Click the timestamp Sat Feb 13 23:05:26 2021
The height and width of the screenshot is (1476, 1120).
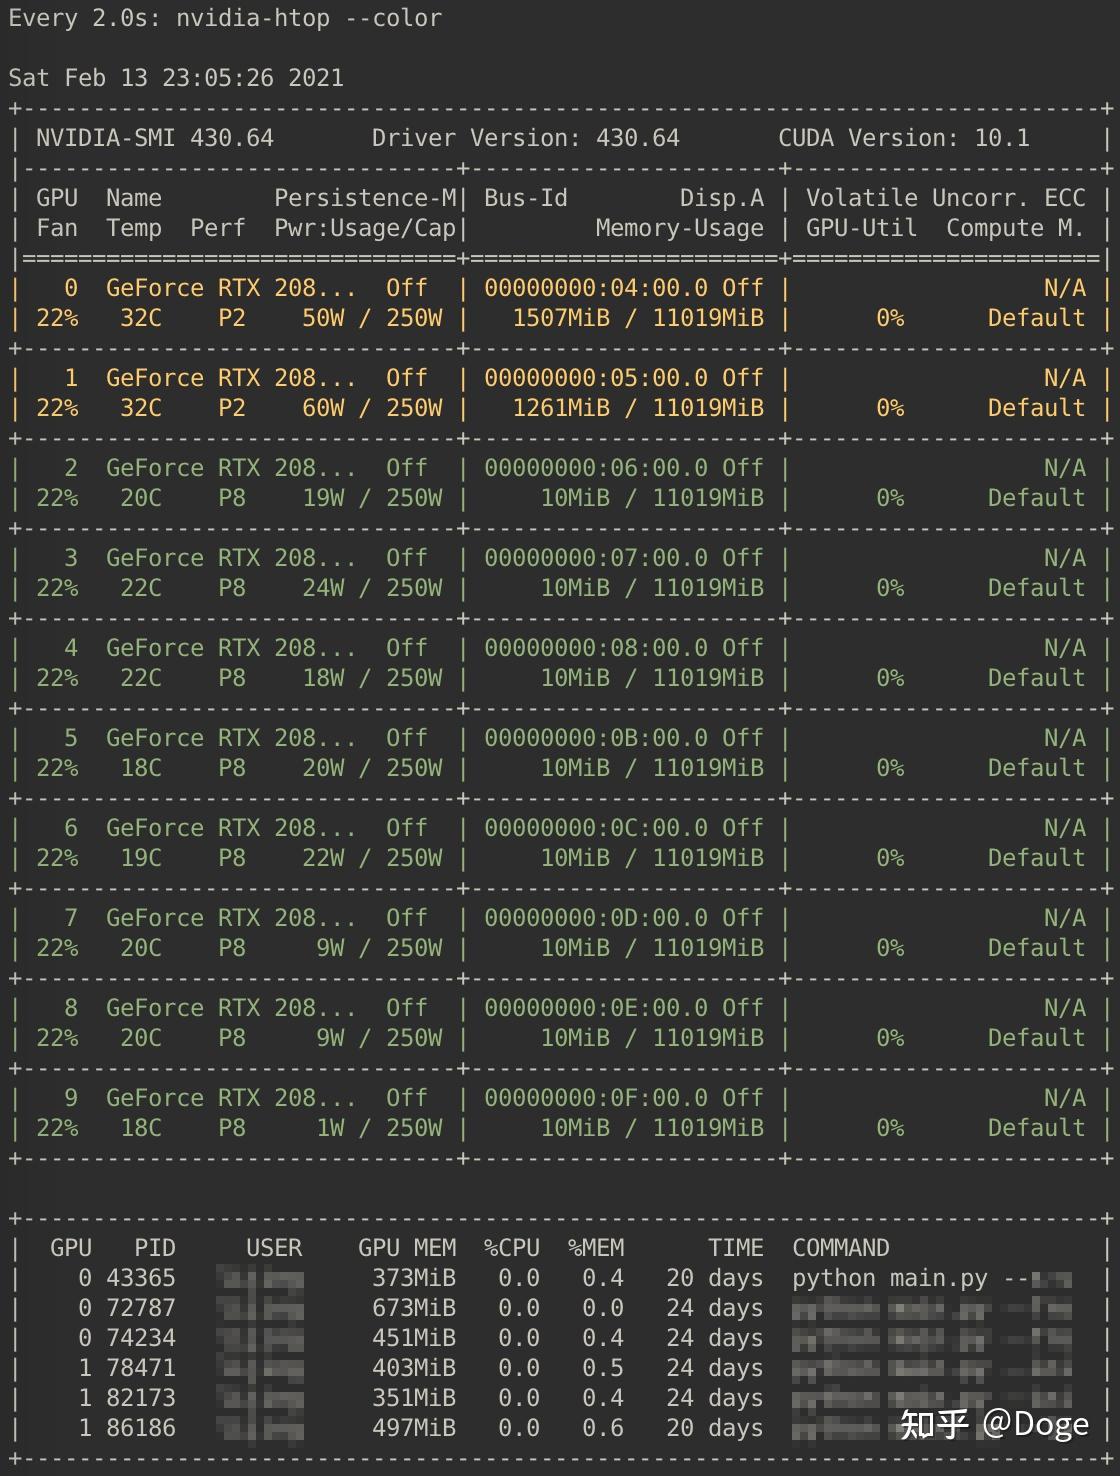click(x=176, y=78)
